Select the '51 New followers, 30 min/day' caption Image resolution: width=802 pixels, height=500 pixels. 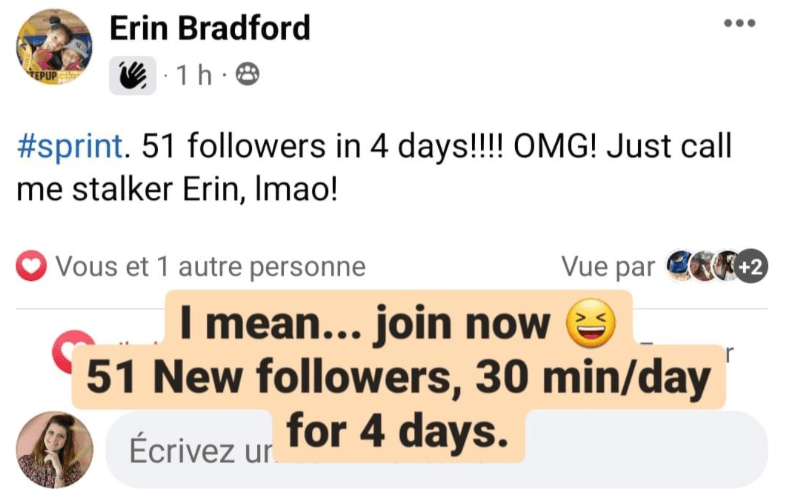tap(398, 377)
